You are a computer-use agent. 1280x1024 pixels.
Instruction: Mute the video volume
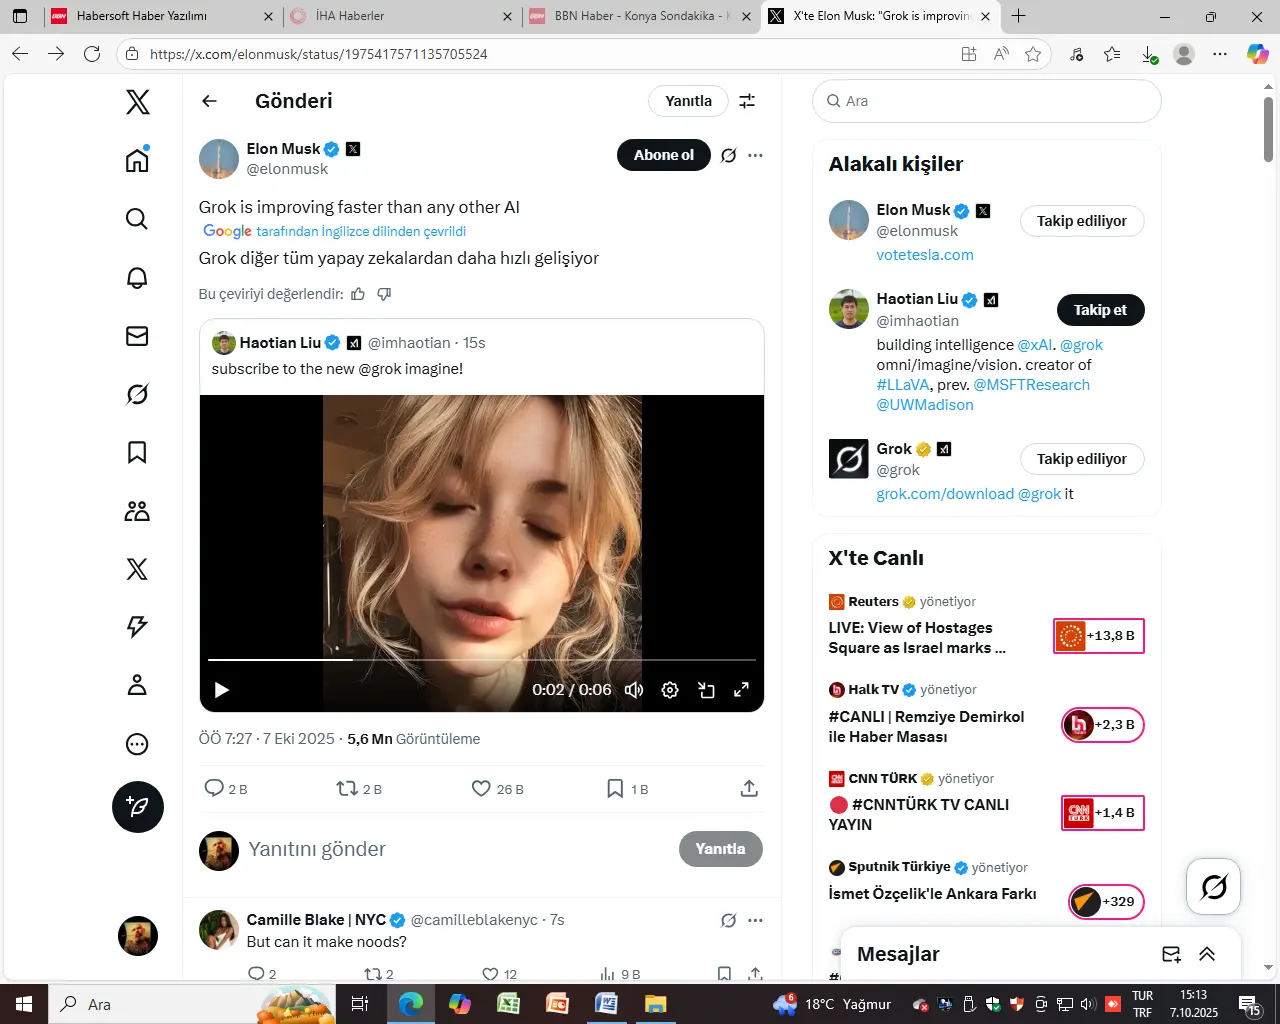pyautogui.click(x=634, y=690)
